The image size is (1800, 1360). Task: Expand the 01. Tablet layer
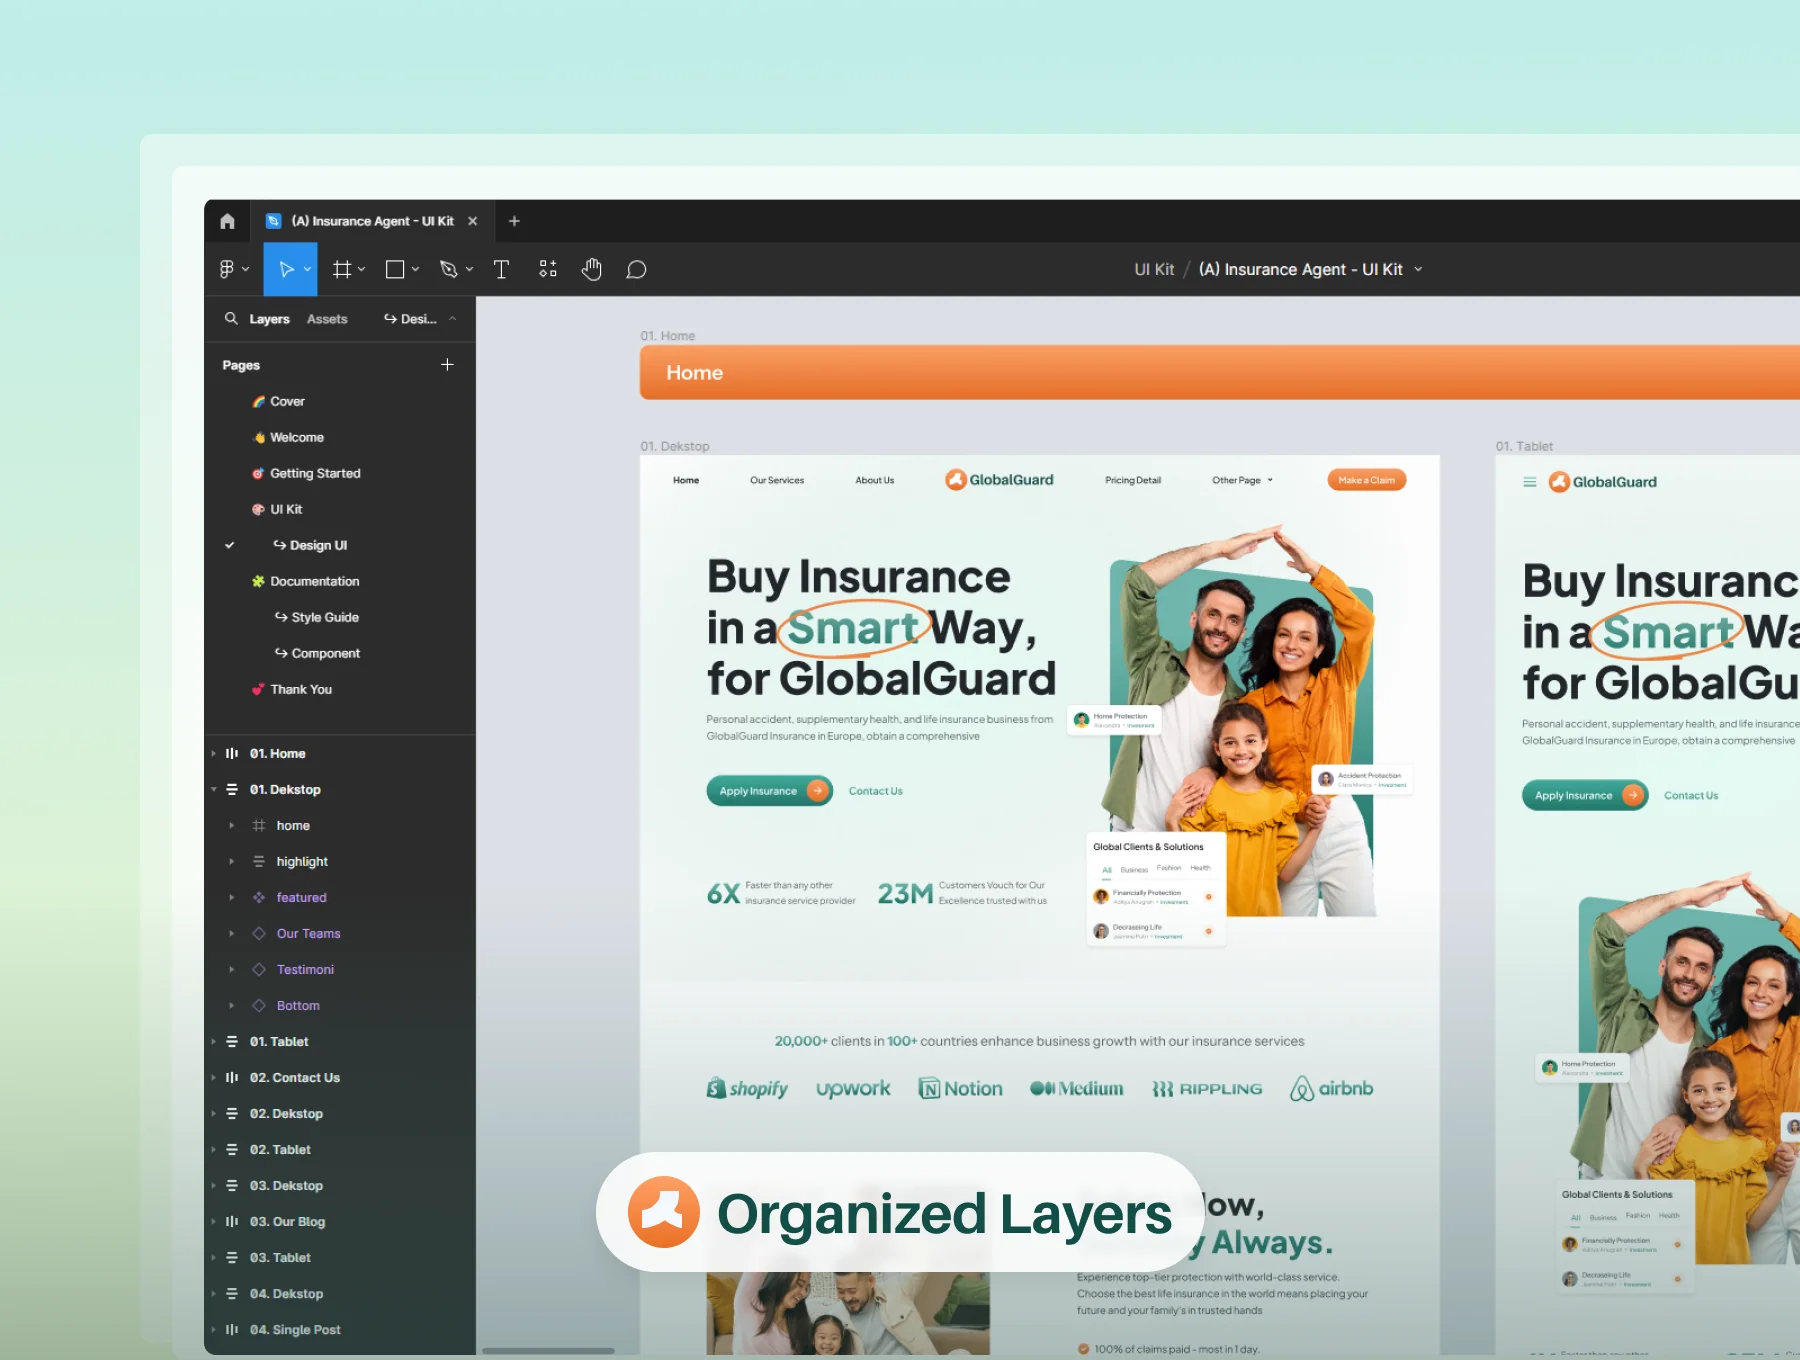[x=214, y=1041]
